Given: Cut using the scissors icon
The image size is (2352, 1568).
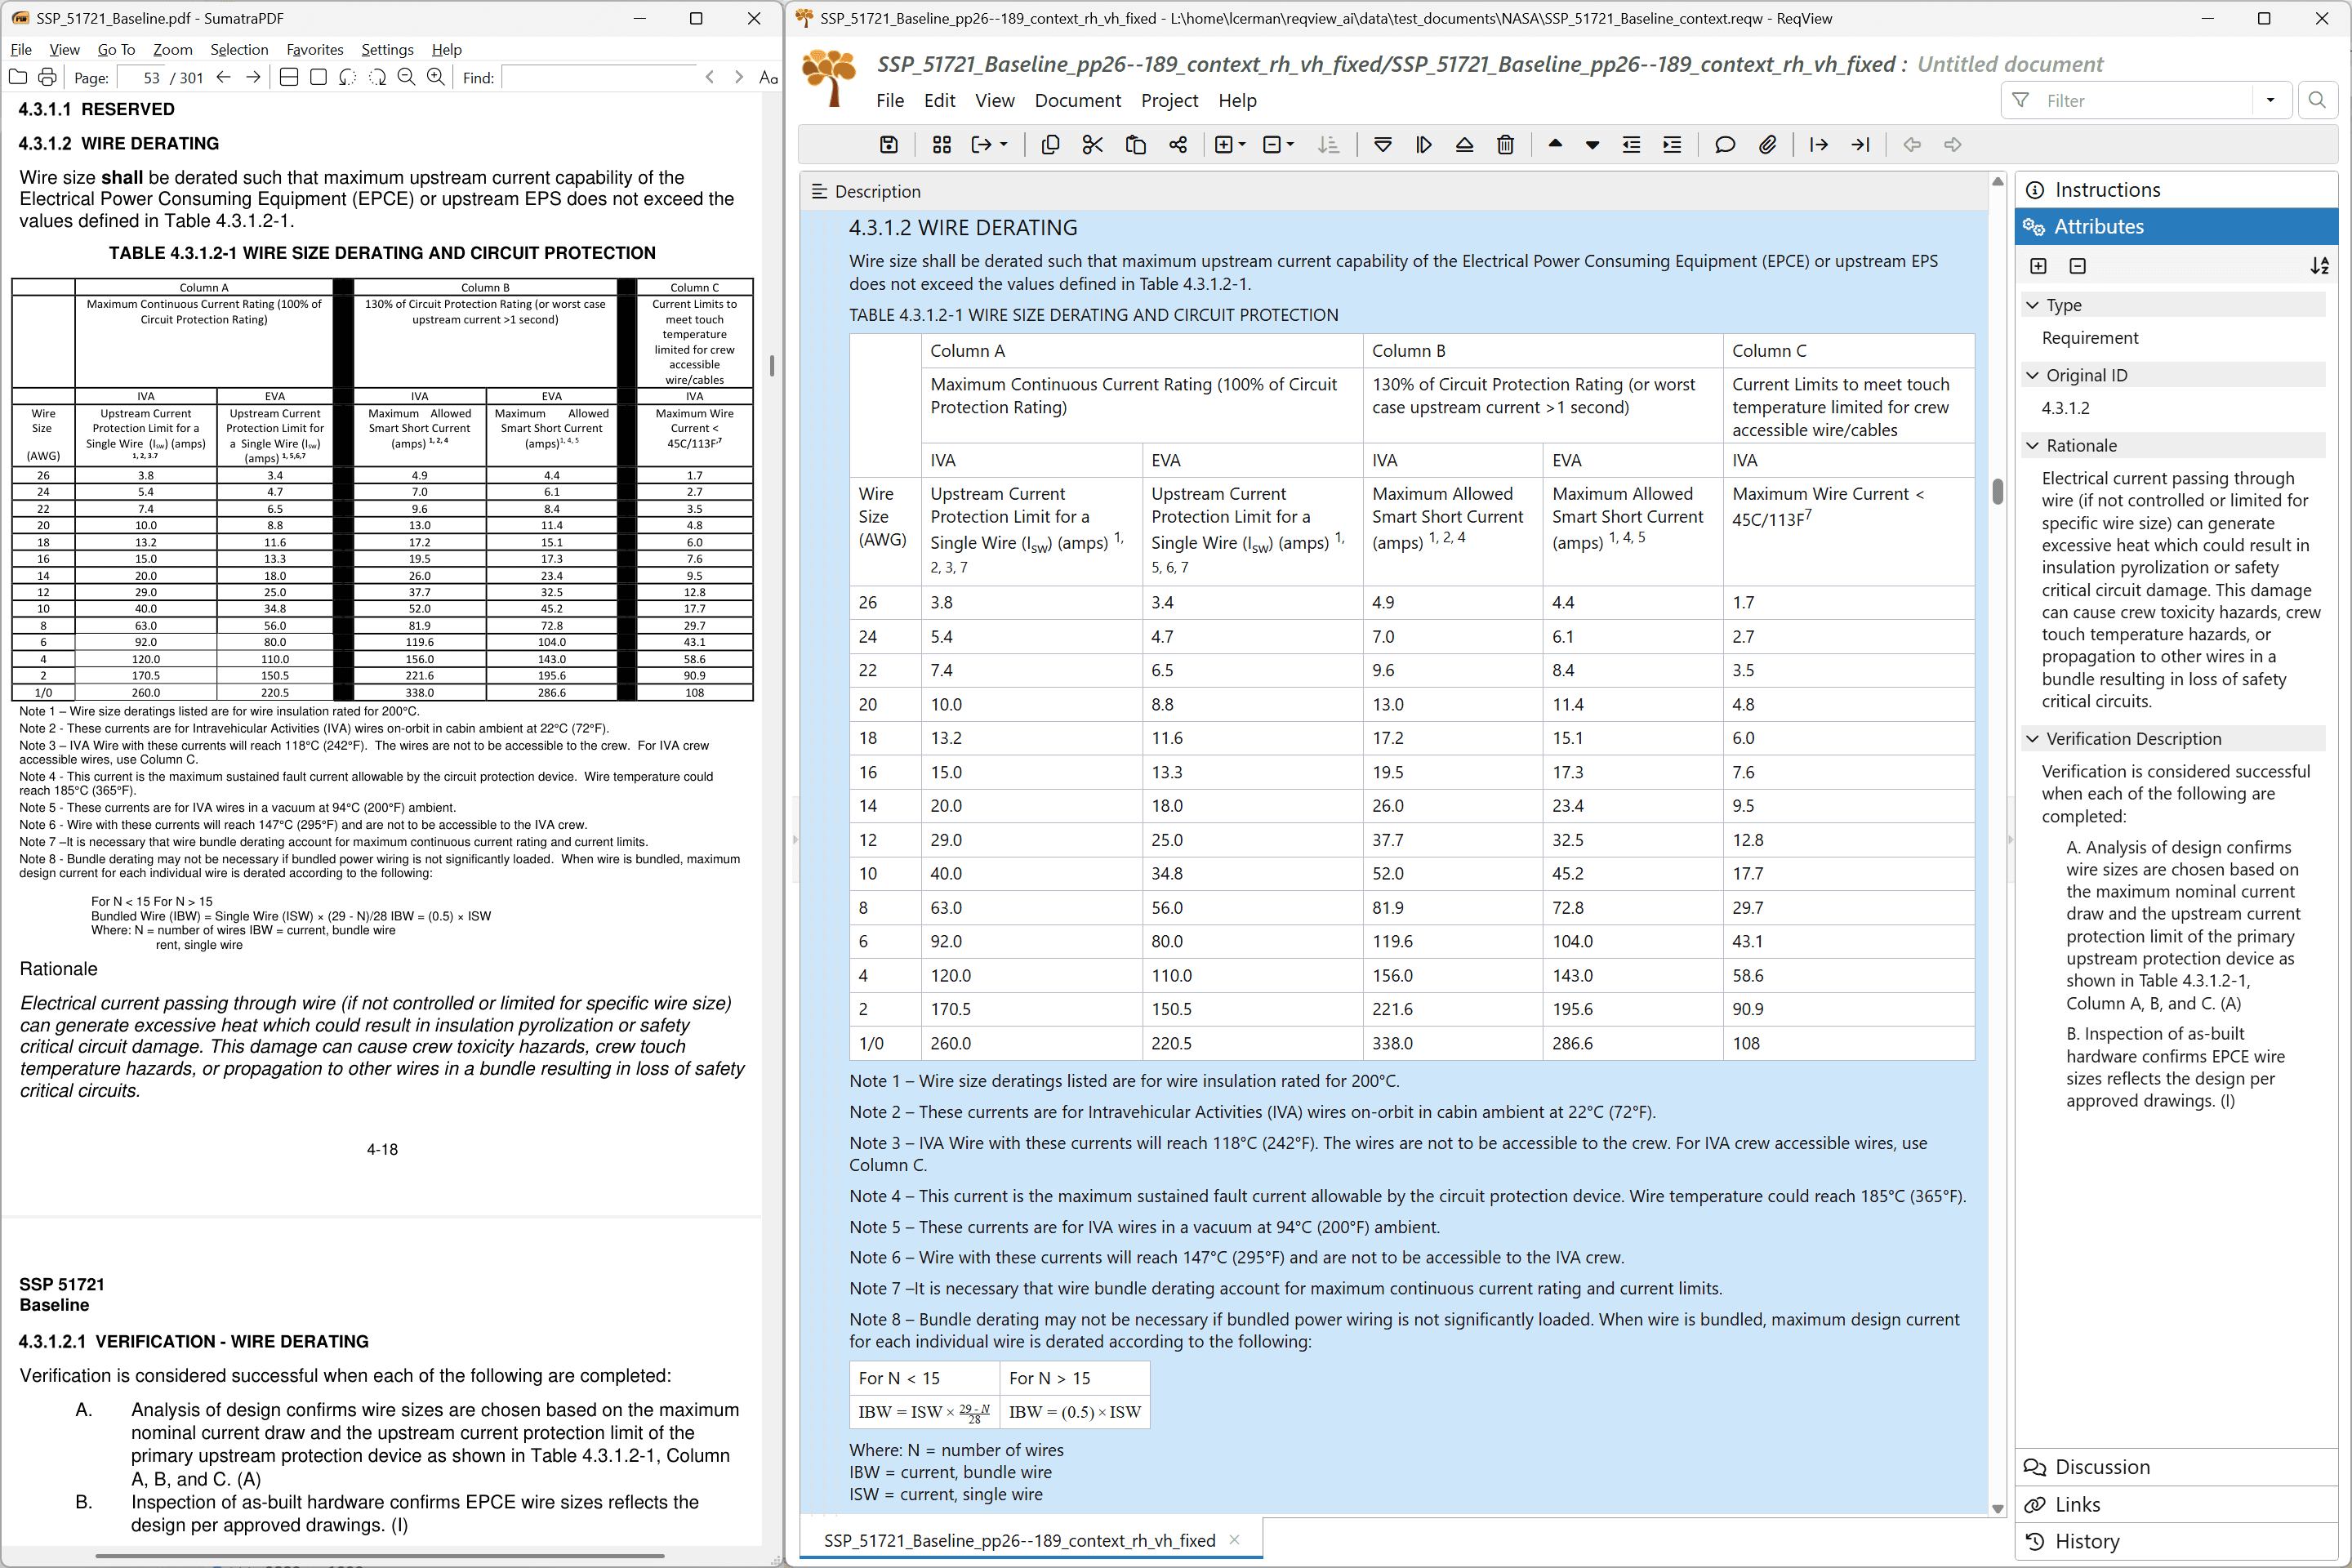Looking at the screenshot, I should click(x=1092, y=145).
